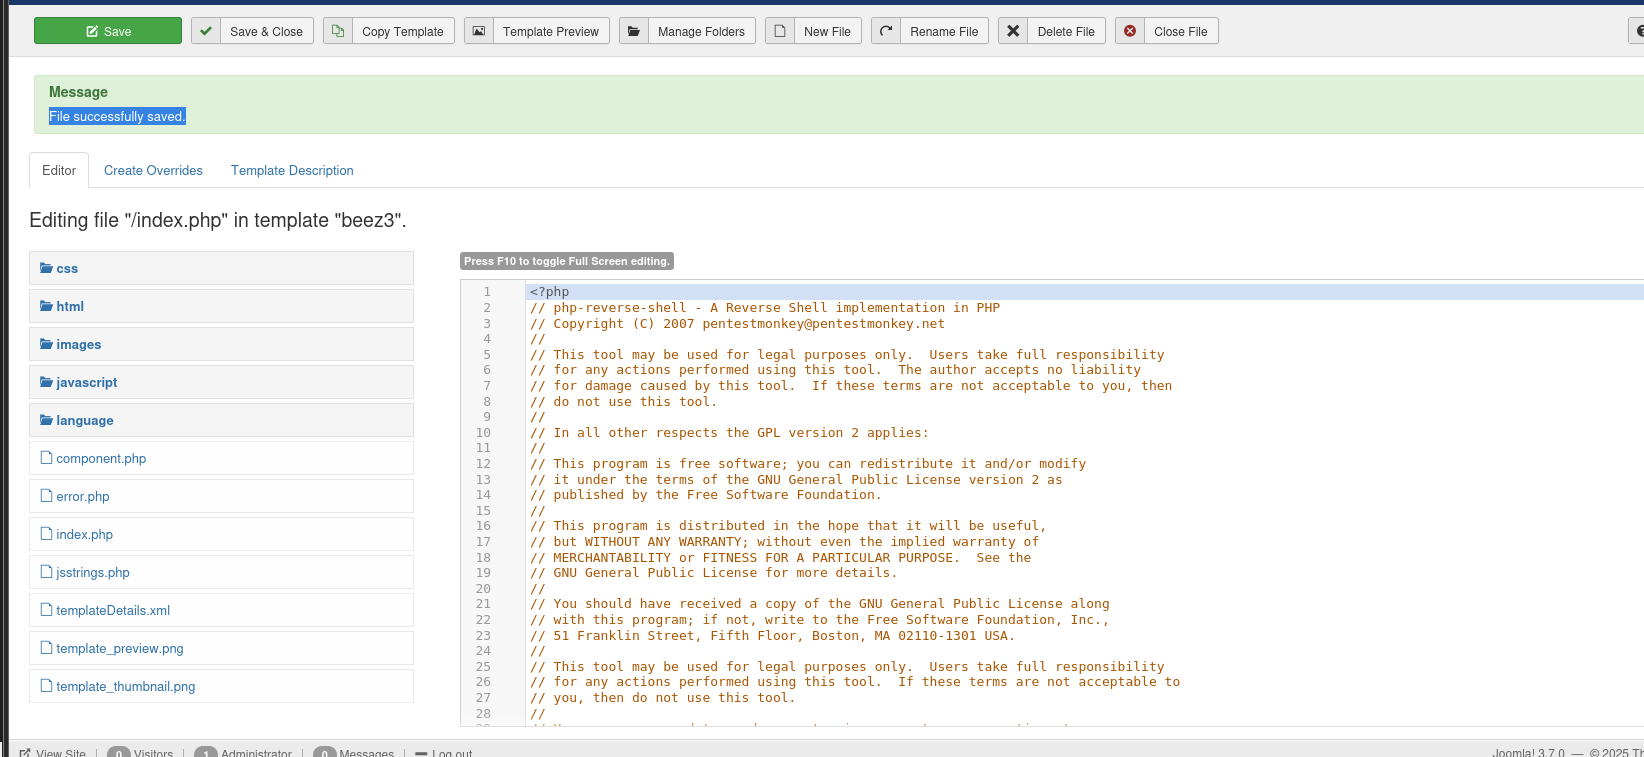Click the Save & Close checkmark icon
Screen dimensions: 1644x757
(206, 31)
